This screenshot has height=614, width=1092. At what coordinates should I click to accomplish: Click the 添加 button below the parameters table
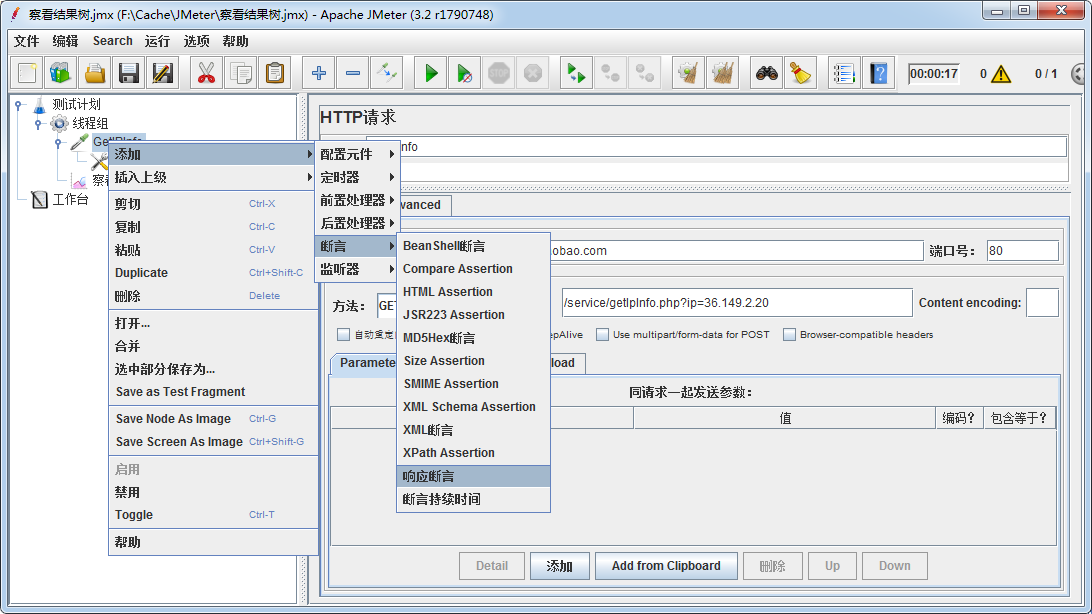(x=559, y=566)
